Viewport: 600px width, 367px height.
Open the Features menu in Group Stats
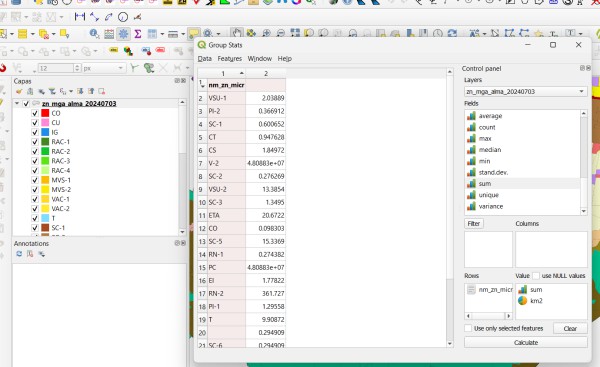point(230,59)
